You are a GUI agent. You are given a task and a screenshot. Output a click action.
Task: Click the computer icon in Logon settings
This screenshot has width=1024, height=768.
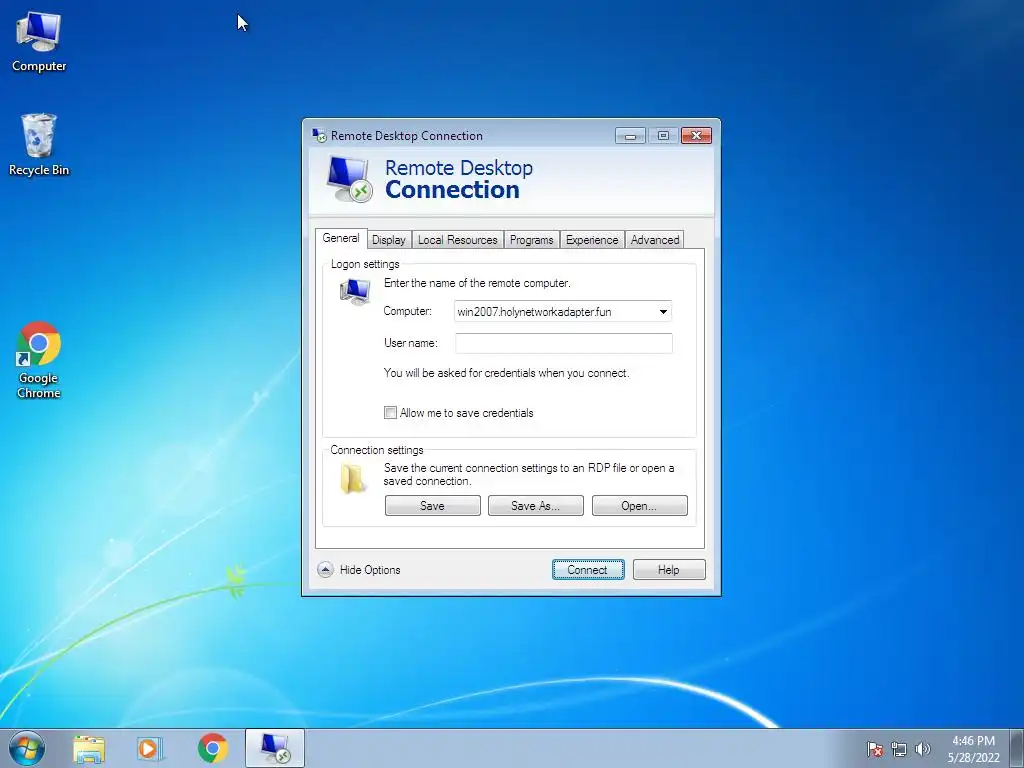[x=355, y=291]
